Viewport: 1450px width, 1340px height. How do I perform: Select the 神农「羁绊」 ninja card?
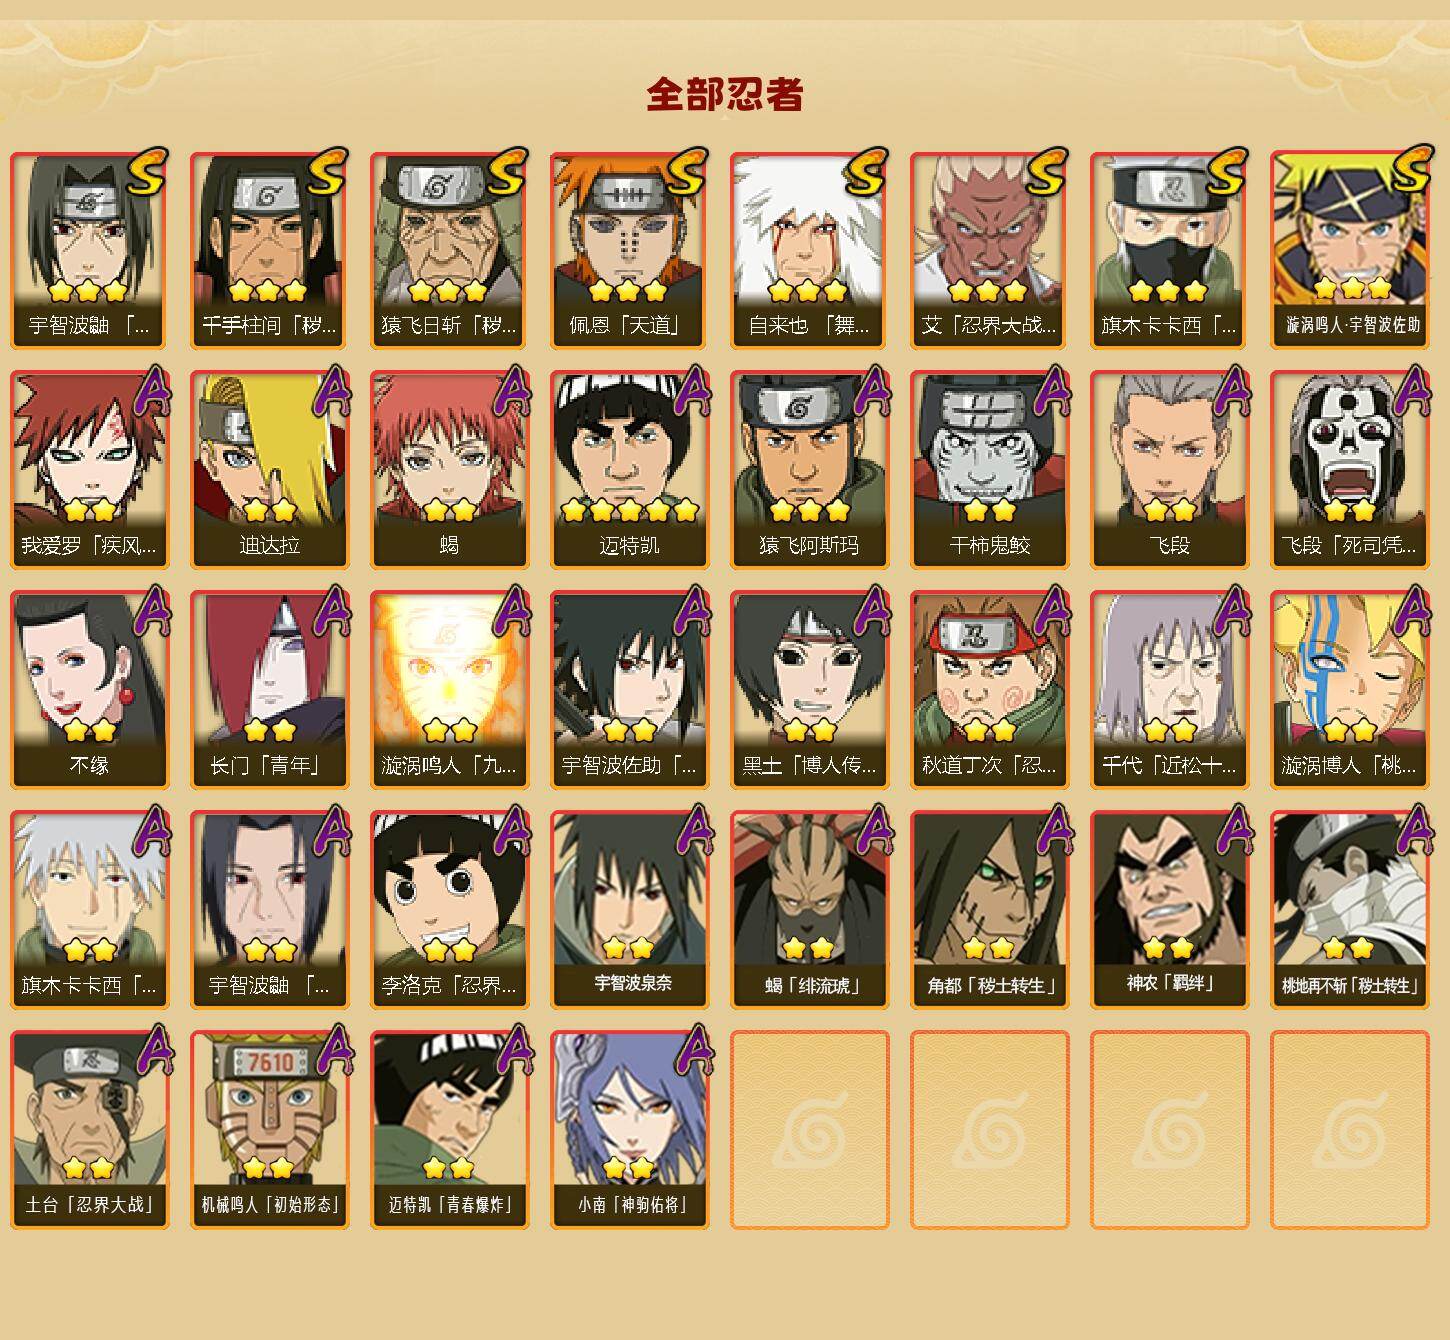pyautogui.click(x=1169, y=910)
